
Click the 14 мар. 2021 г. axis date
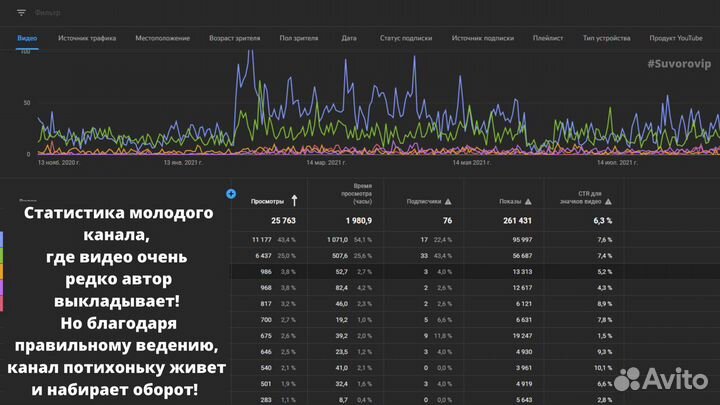pos(326,163)
